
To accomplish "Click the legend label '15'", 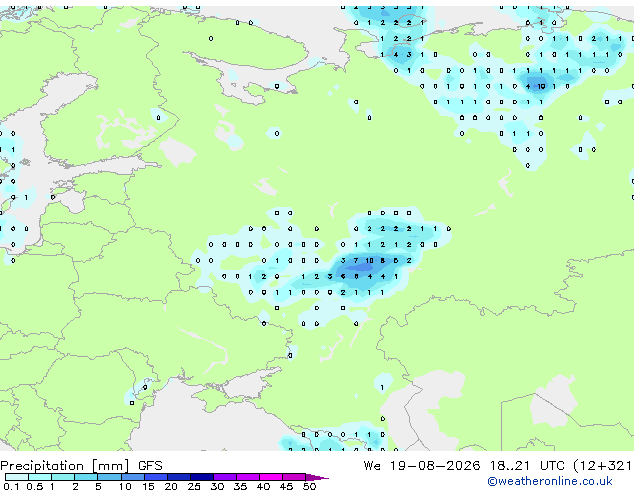I will (148, 486).
